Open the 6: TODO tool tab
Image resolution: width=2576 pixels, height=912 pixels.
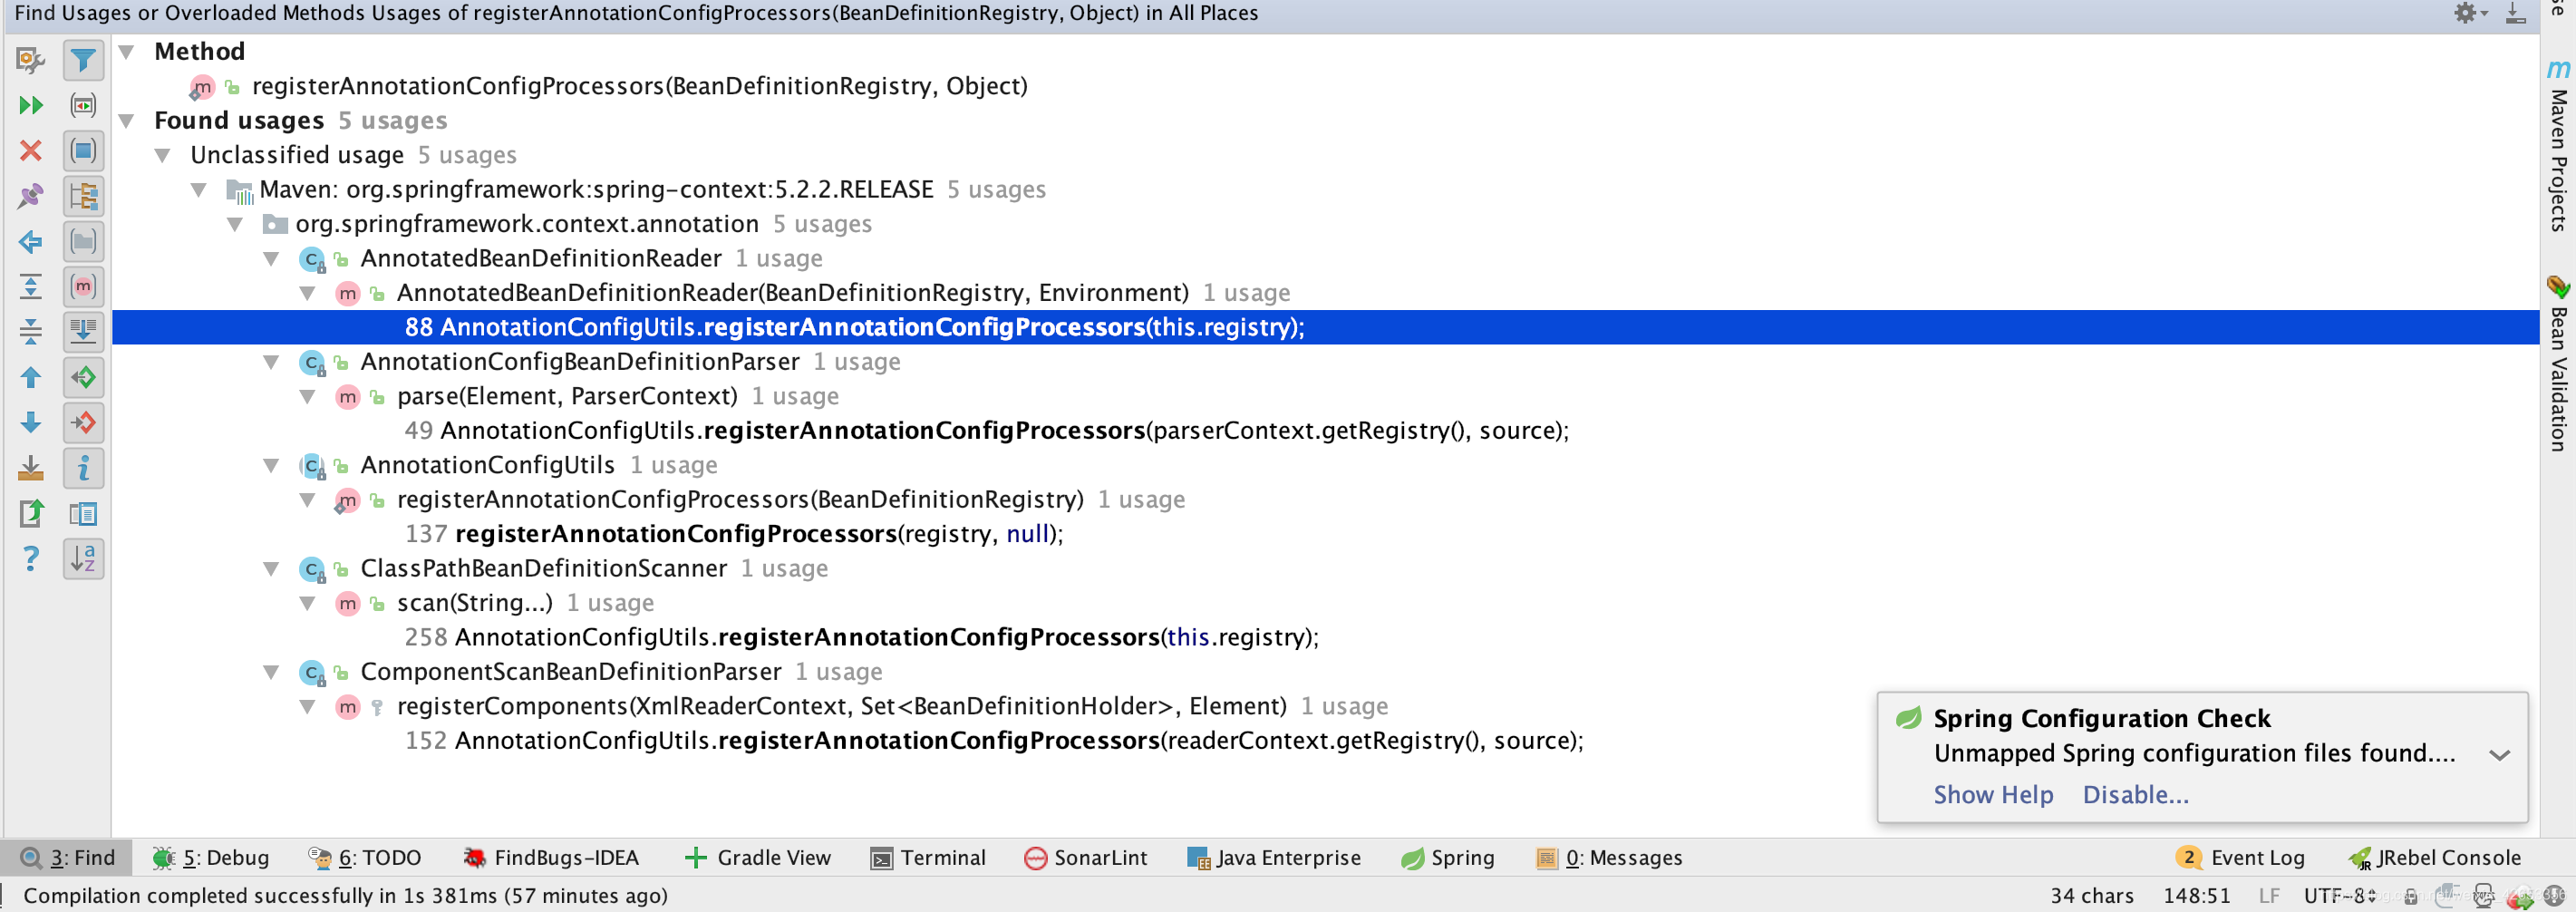click(365, 858)
